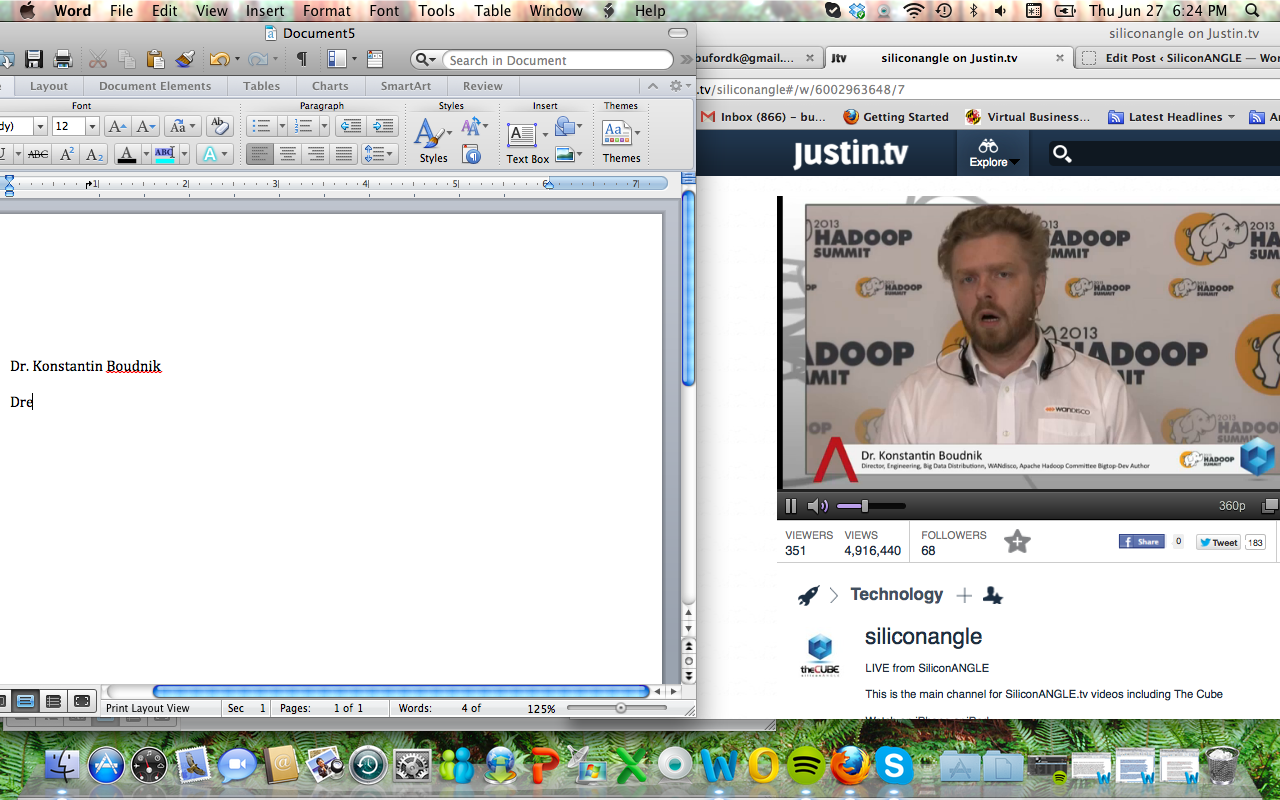Viewport: 1280px width, 800px height.
Task: Expand the Change Case menu
Action: (183, 126)
